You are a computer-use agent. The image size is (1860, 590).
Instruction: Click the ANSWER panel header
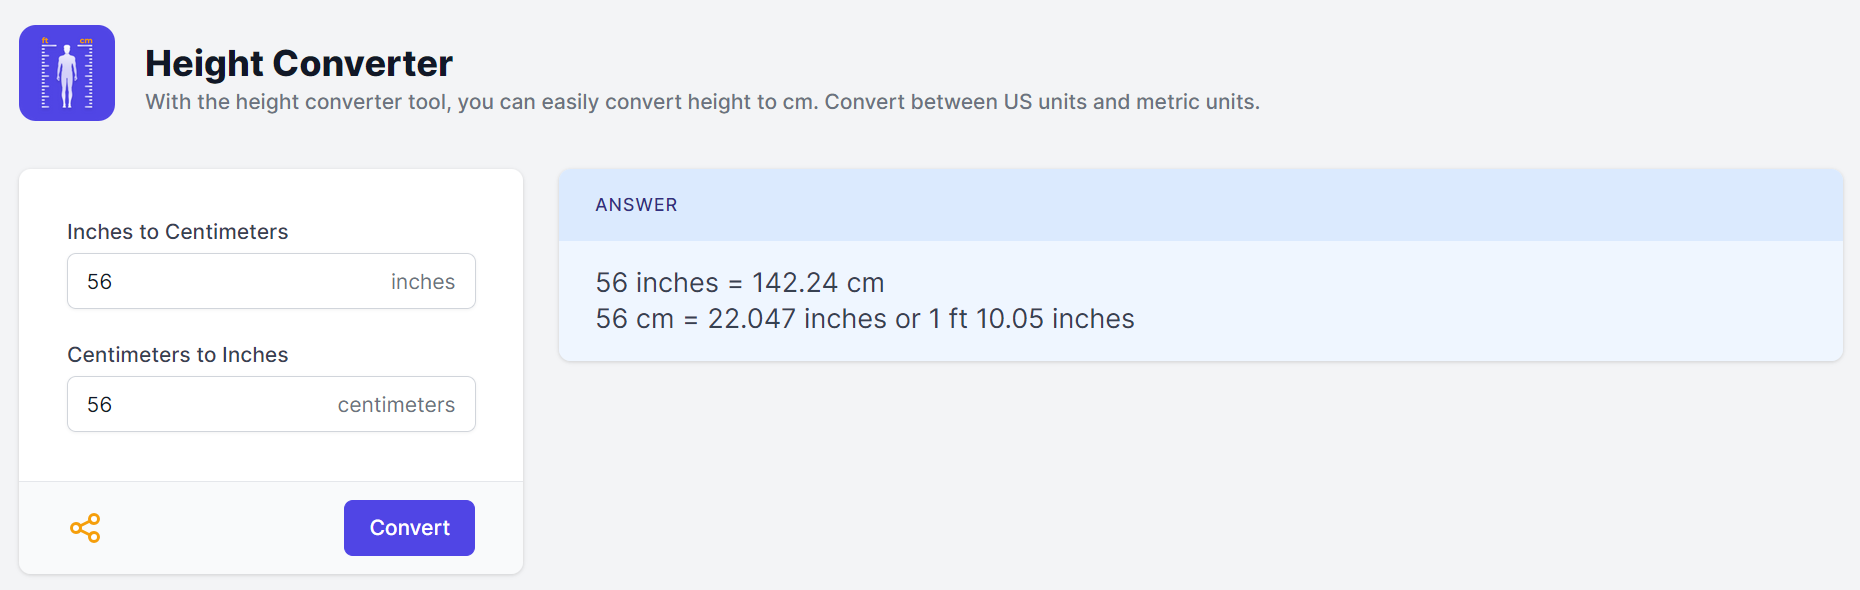pos(636,205)
